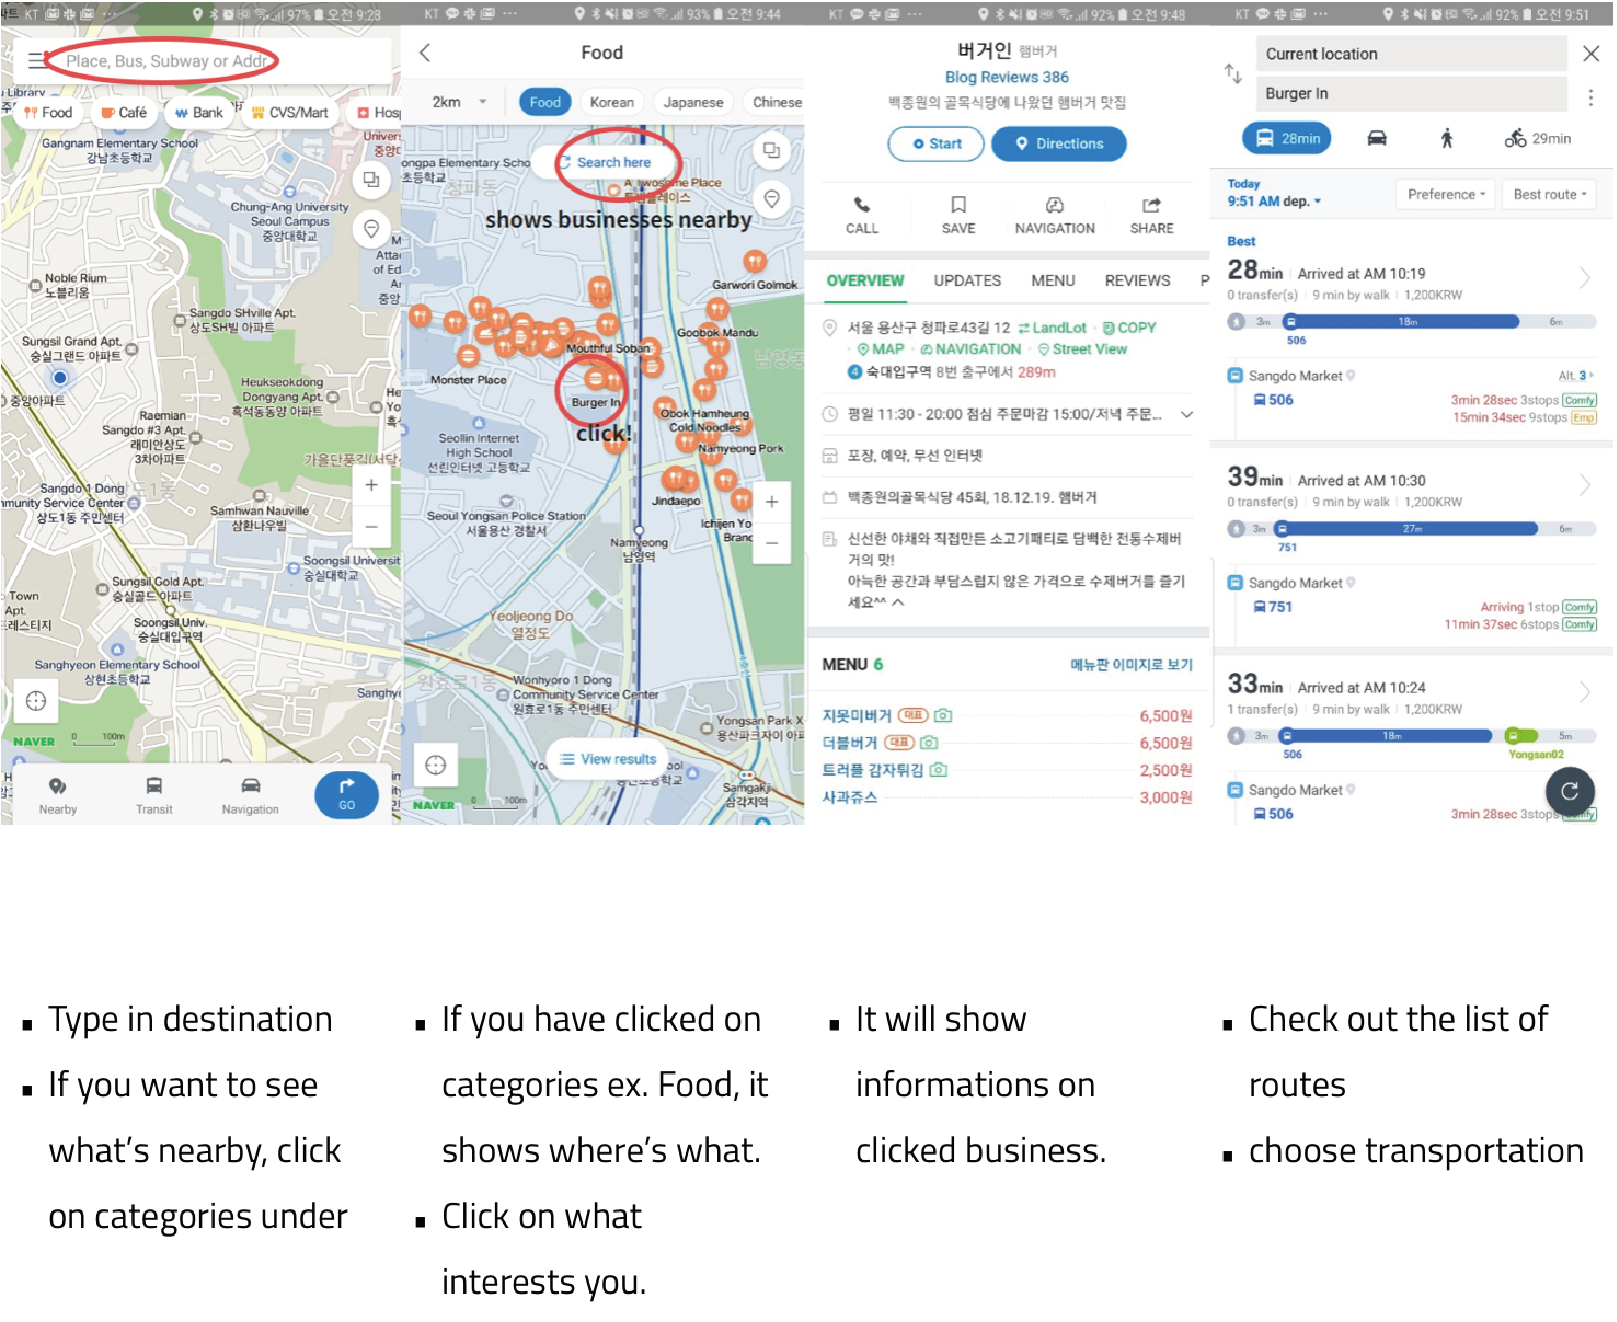Open map layers icon on first screen
This screenshot has height=1322, width=1617.
coord(371,180)
